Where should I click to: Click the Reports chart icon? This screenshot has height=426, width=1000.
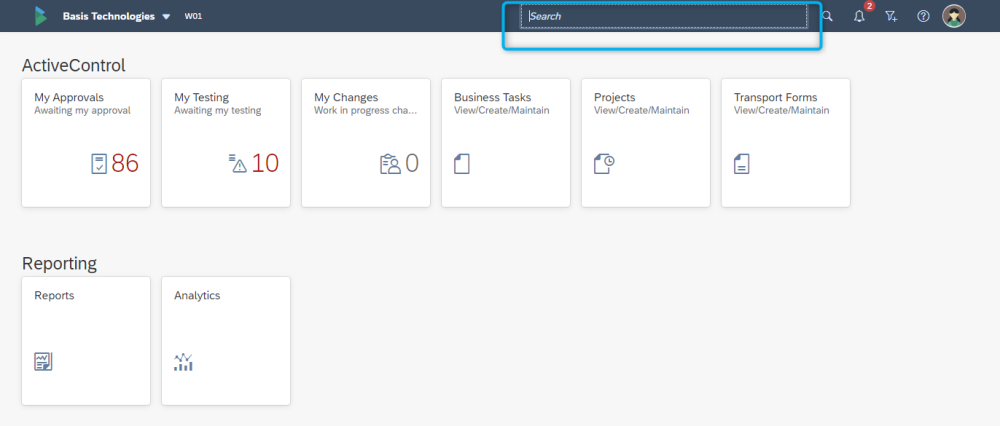coord(43,361)
